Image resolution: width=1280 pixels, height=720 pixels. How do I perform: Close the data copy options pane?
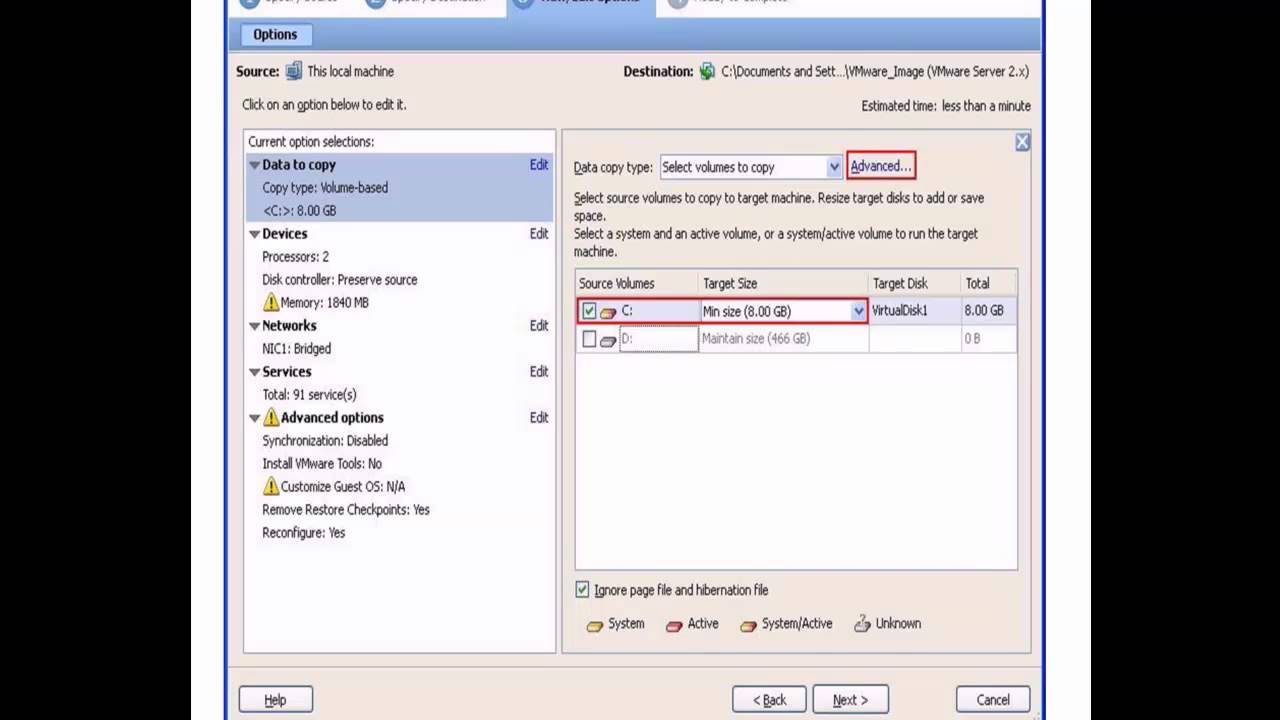[1022, 142]
